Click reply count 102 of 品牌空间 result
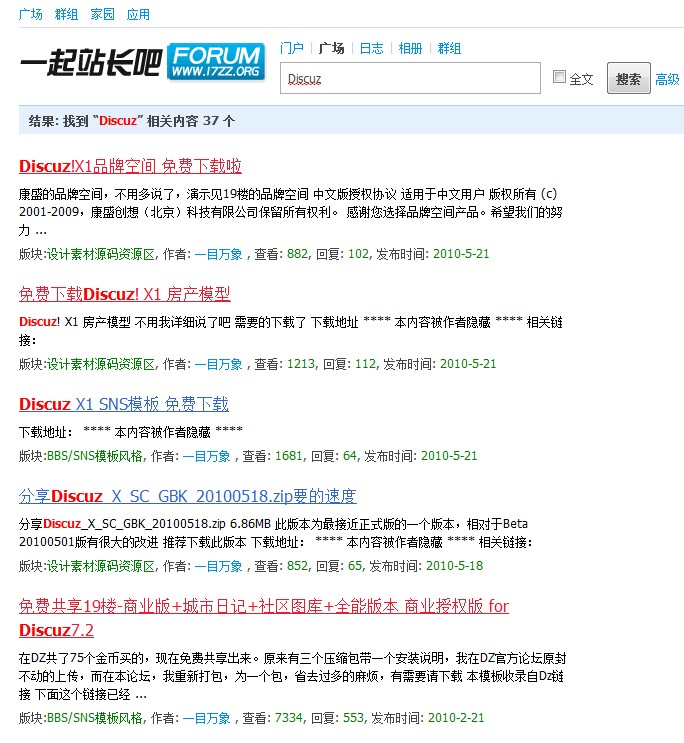Screen dimensions: 684x743 point(358,254)
